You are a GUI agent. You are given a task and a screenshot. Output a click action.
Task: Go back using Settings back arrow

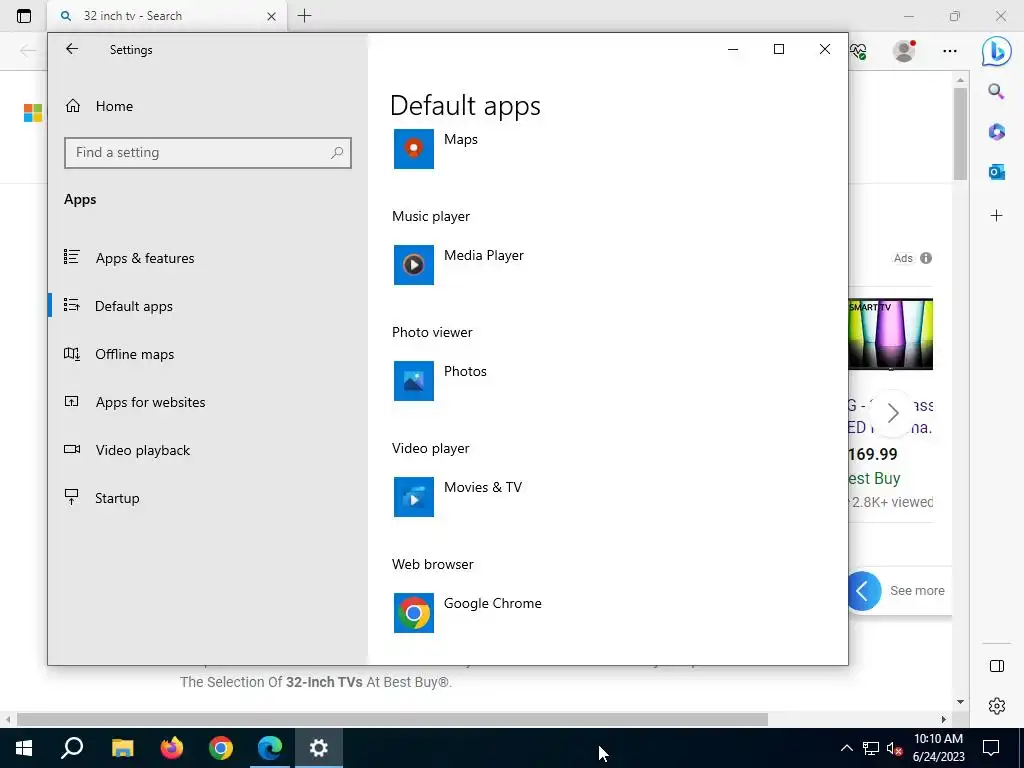(x=72, y=49)
